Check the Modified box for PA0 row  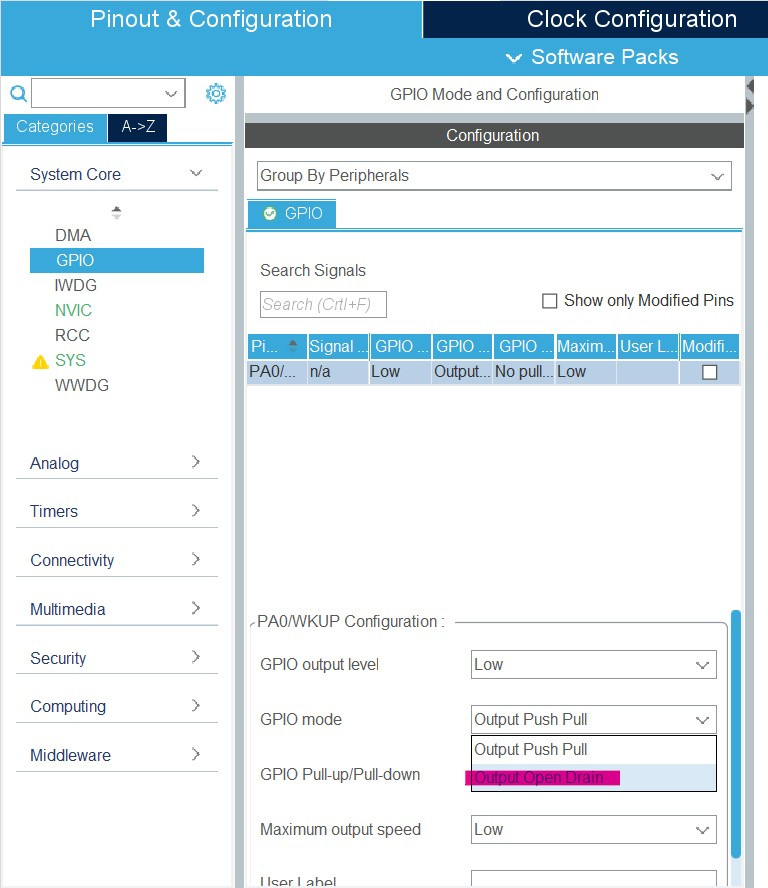(x=710, y=372)
